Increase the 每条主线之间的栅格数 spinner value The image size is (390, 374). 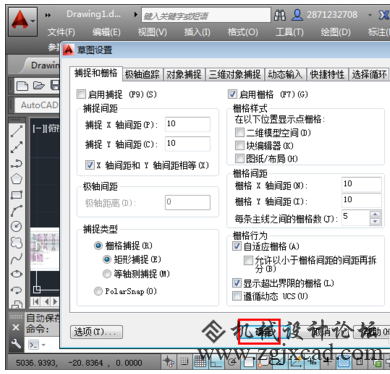[x=375, y=214]
